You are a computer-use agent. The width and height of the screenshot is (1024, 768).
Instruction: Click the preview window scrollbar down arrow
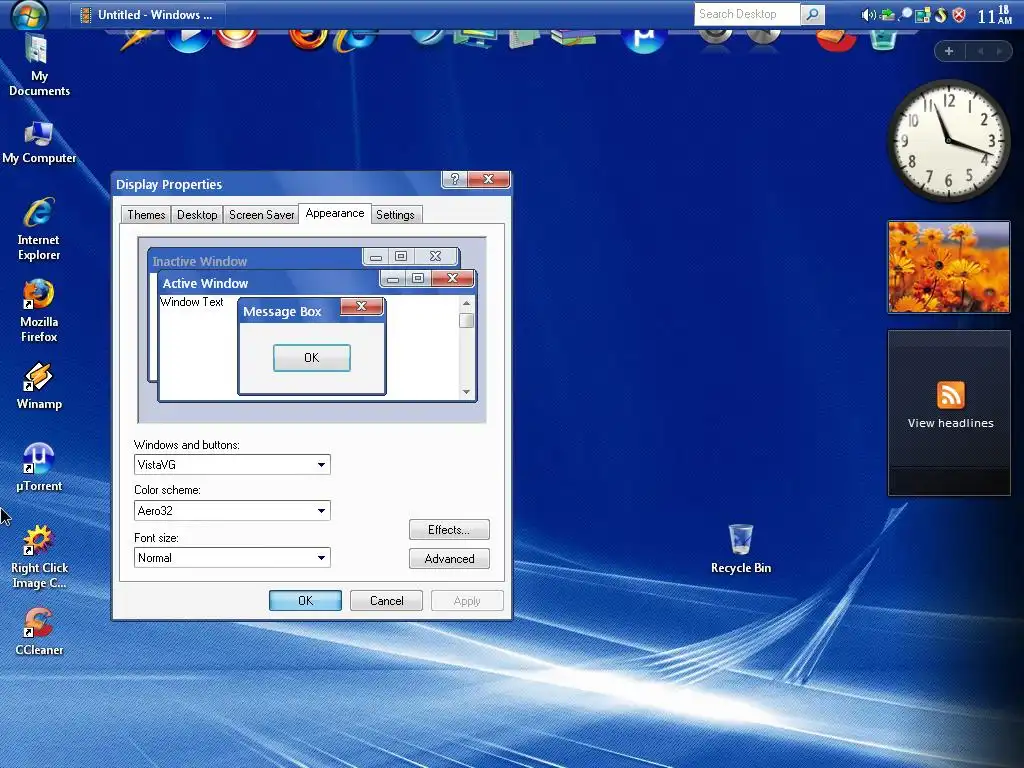[x=466, y=391]
